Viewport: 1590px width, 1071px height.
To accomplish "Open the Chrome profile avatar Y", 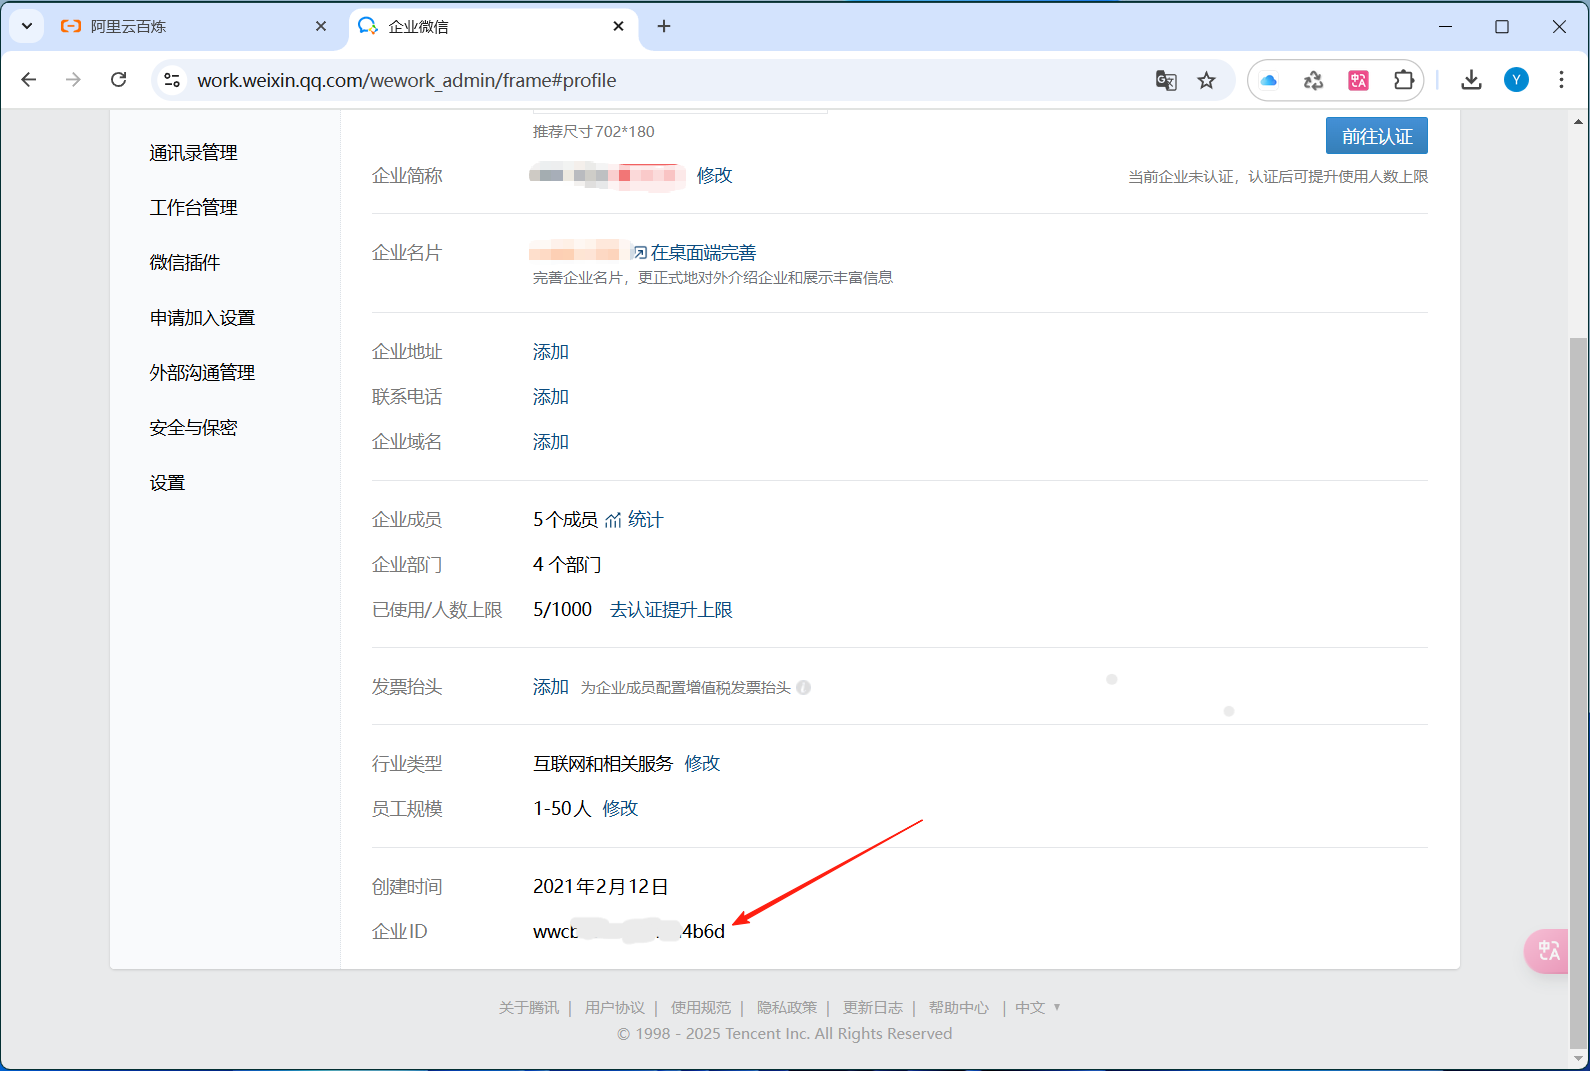I will click(1516, 80).
